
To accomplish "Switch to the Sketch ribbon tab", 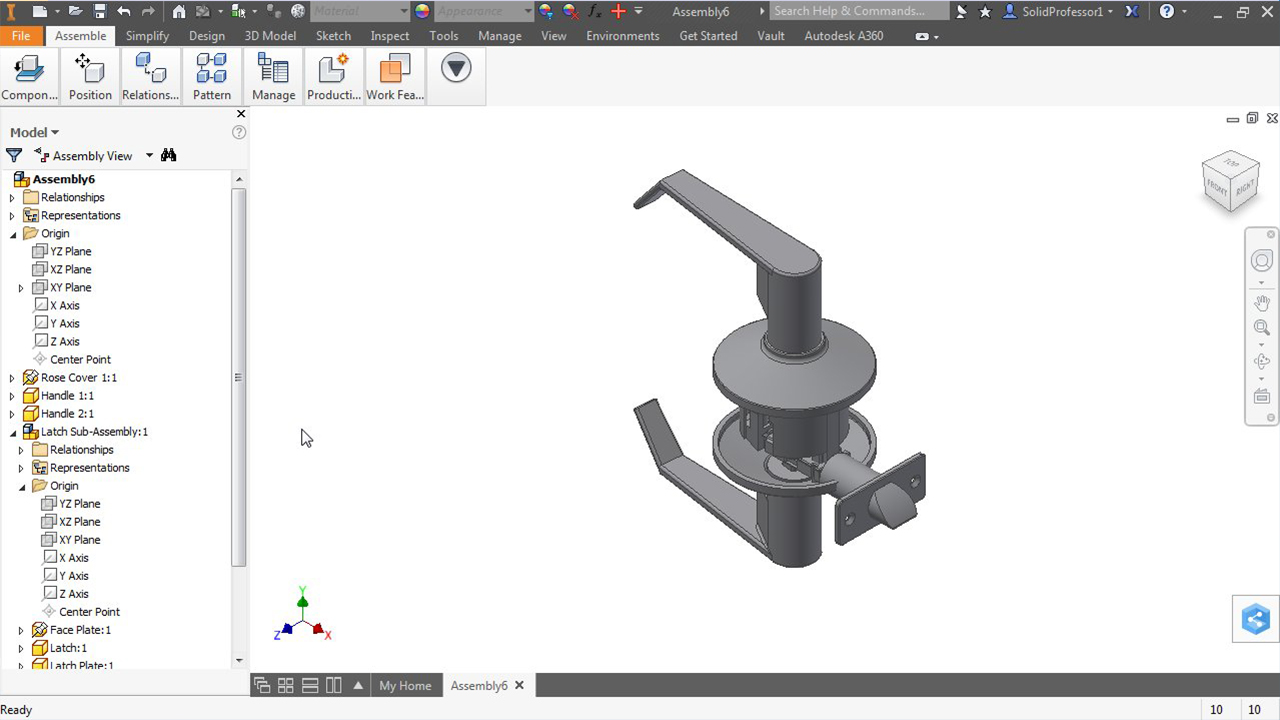I will pyautogui.click(x=333, y=35).
